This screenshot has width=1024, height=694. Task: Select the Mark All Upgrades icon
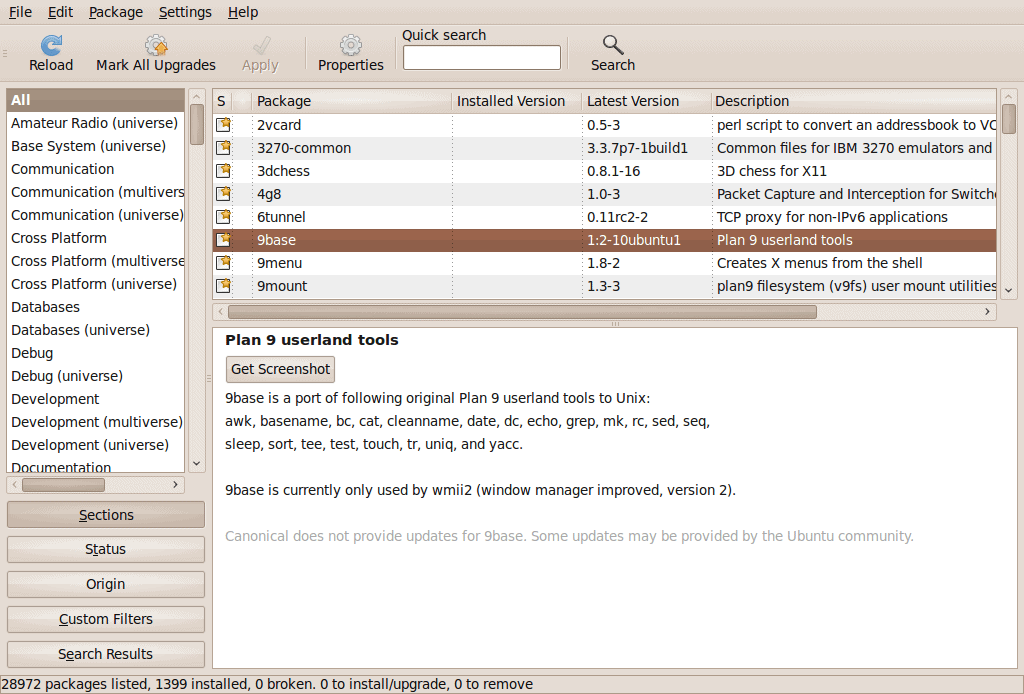(x=156, y=44)
